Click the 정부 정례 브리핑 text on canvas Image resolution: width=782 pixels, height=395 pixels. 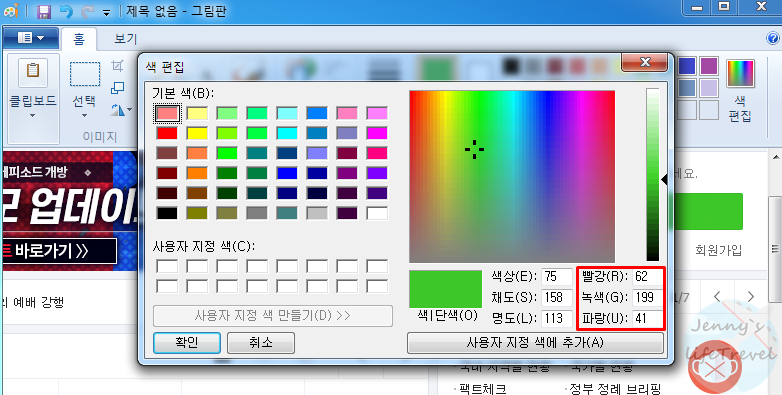[x=614, y=389]
